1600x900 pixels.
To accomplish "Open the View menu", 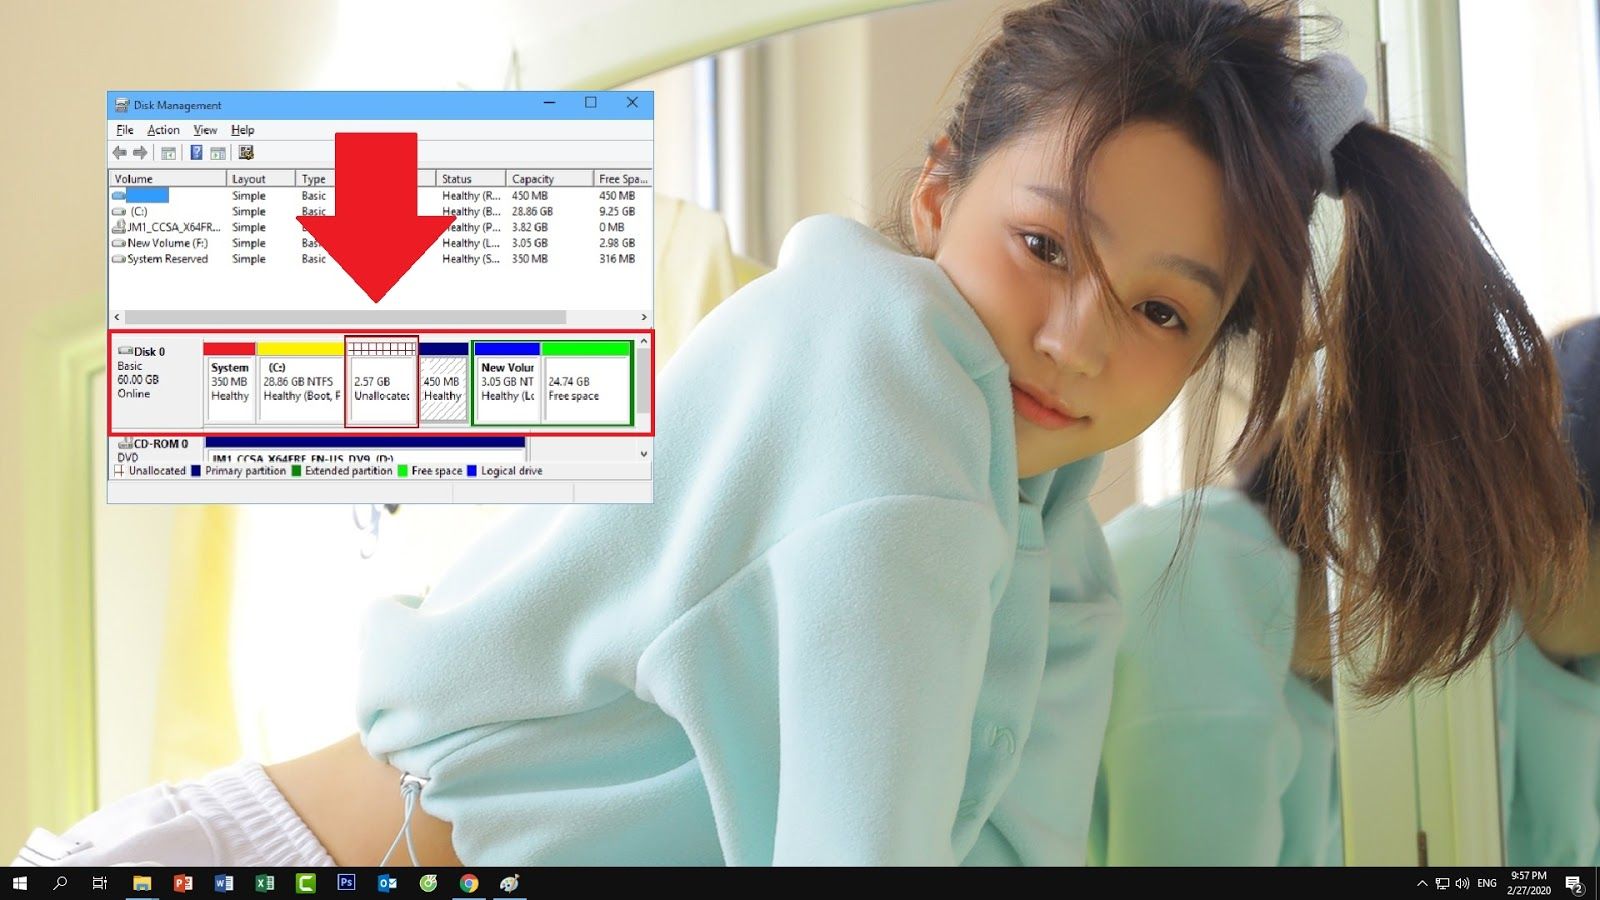I will point(205,129).
